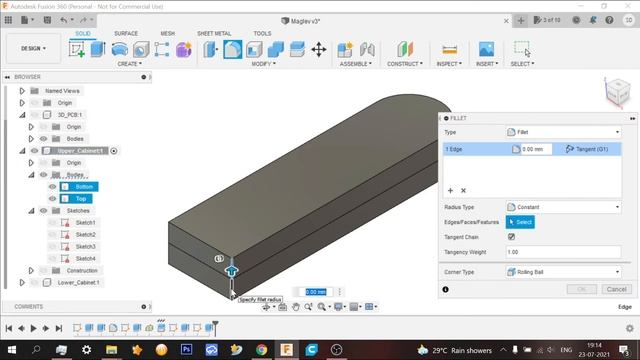The width and height of the screenshot is (640, 360).
Task: Select the Move/Copy tool
Action: pos(319,50)
